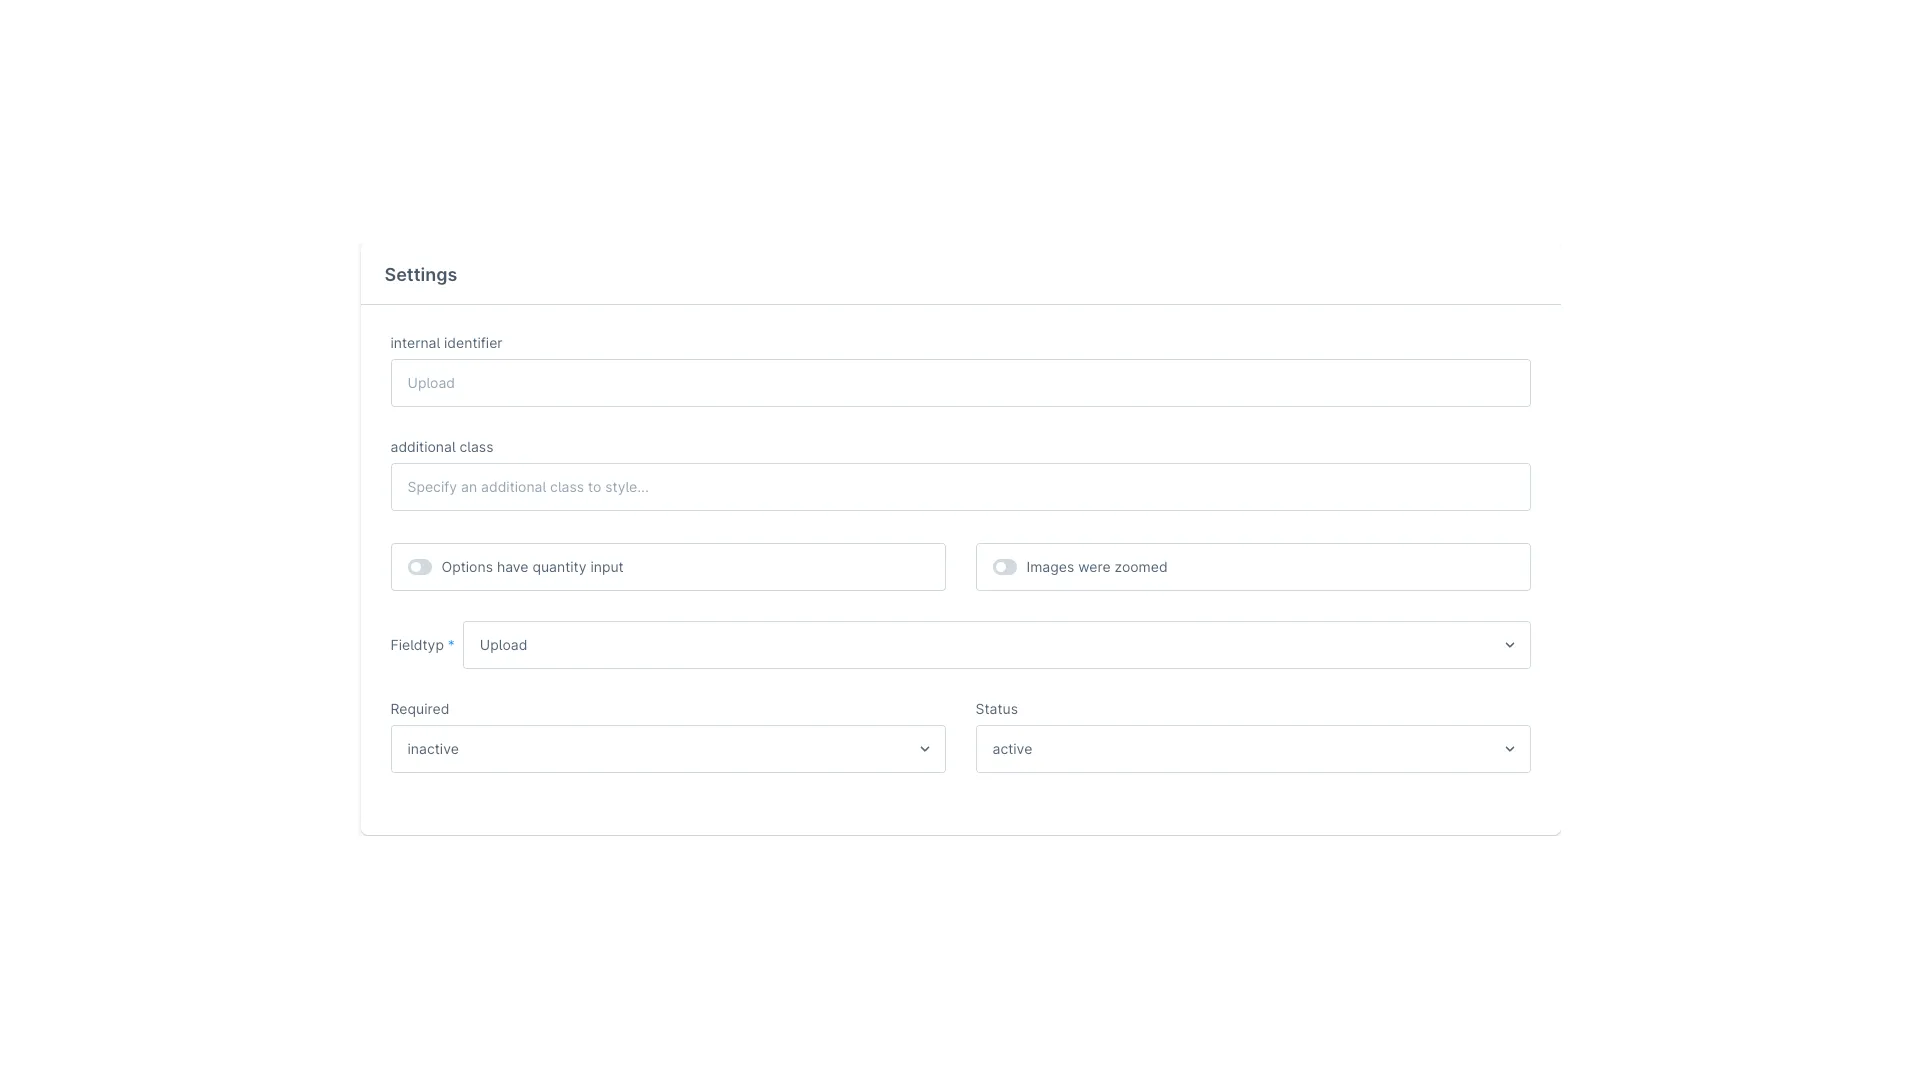Open the Required dropdown set to inactive

(x=668, y=749)
